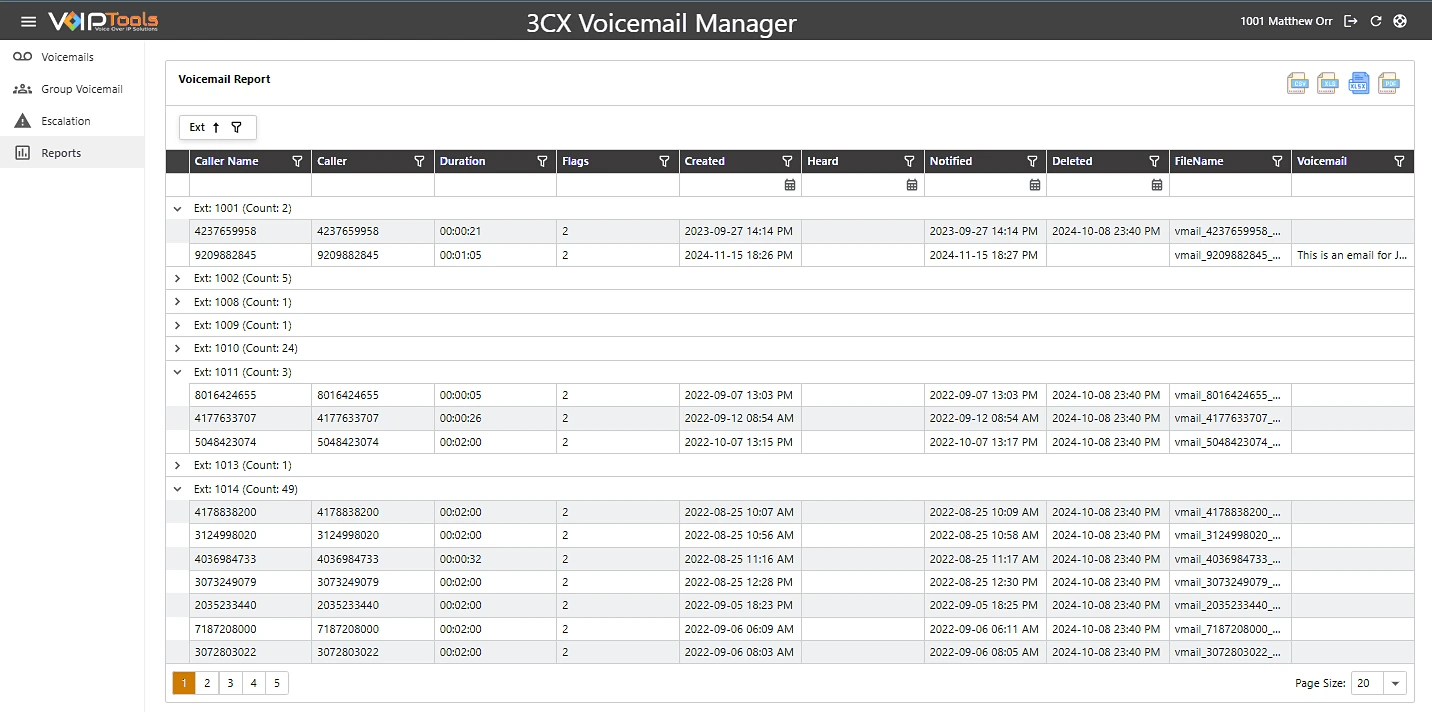
Task: Click the Voicemail filter text box
Action: point(1353,185)
